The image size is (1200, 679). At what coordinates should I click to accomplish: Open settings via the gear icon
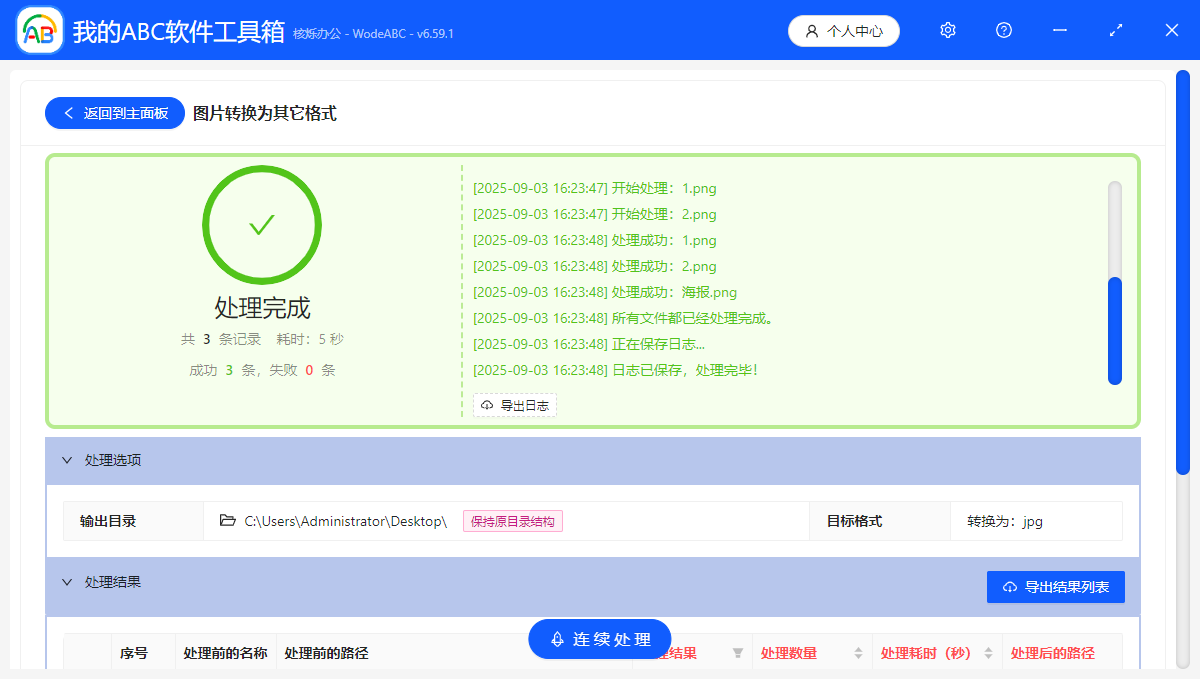pos(947,30)
